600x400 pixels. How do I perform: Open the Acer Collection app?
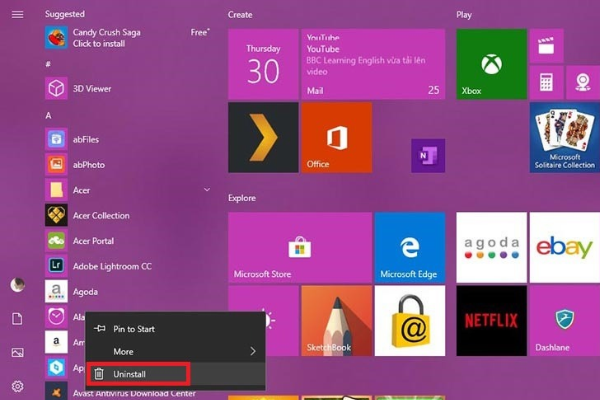[127, 216]
